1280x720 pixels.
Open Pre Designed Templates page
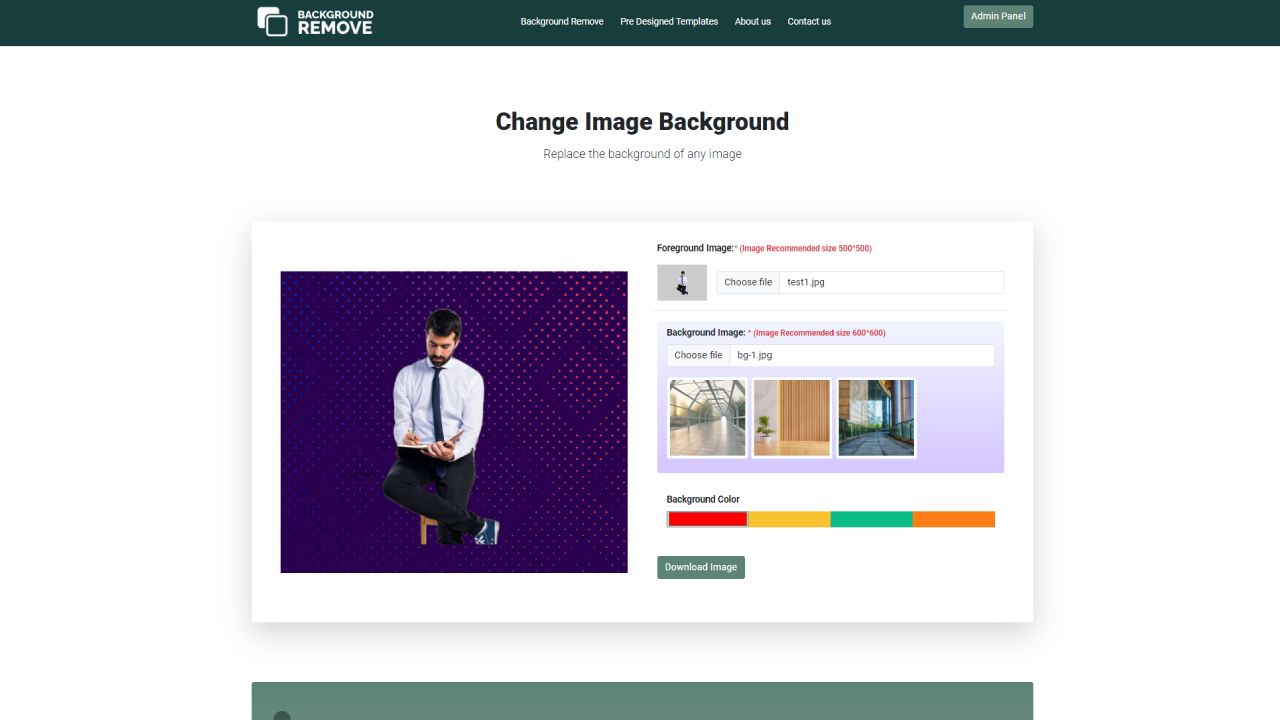669,21
